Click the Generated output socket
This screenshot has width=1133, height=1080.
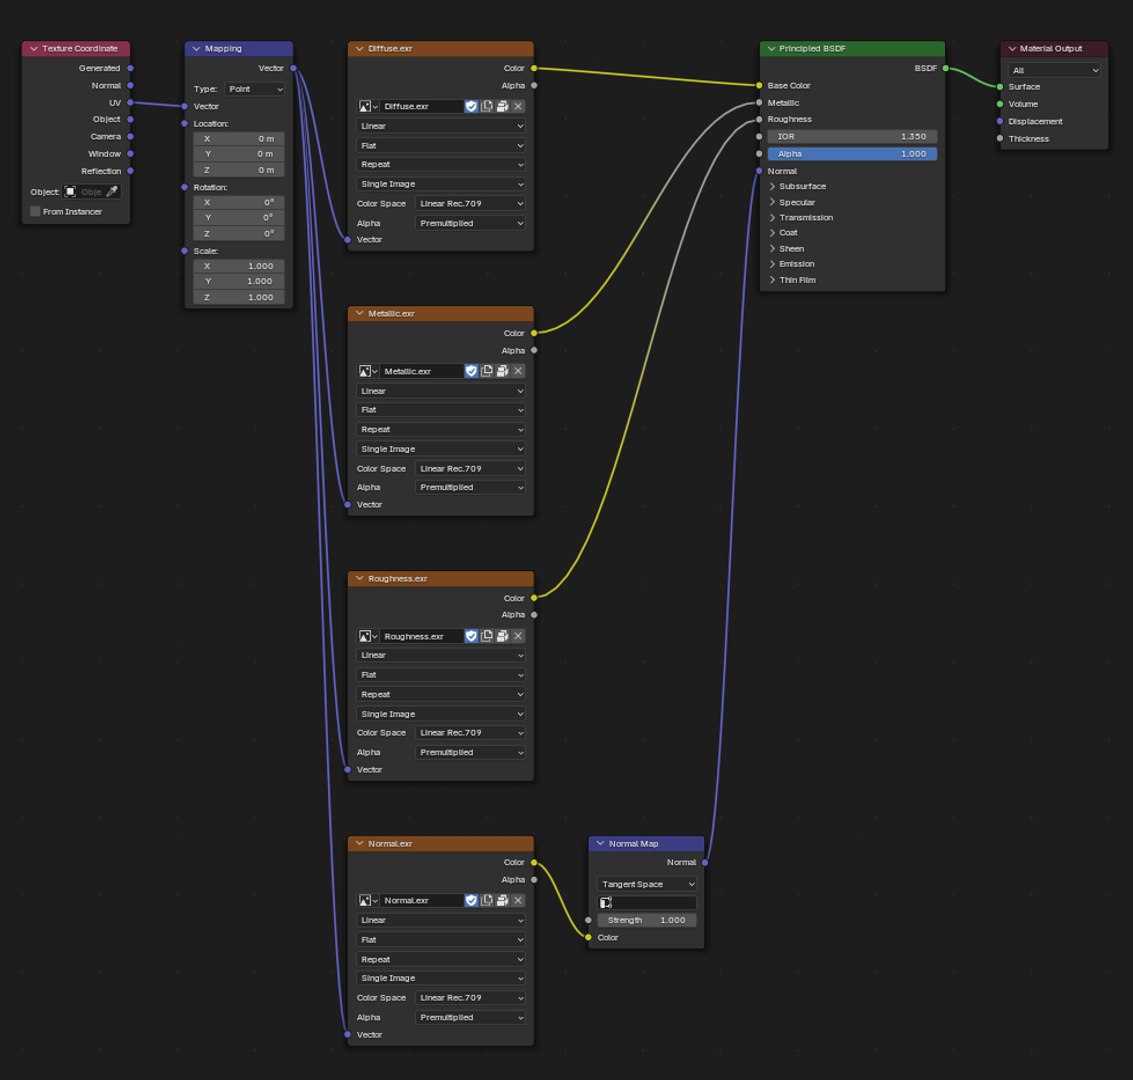coord(130,68)
